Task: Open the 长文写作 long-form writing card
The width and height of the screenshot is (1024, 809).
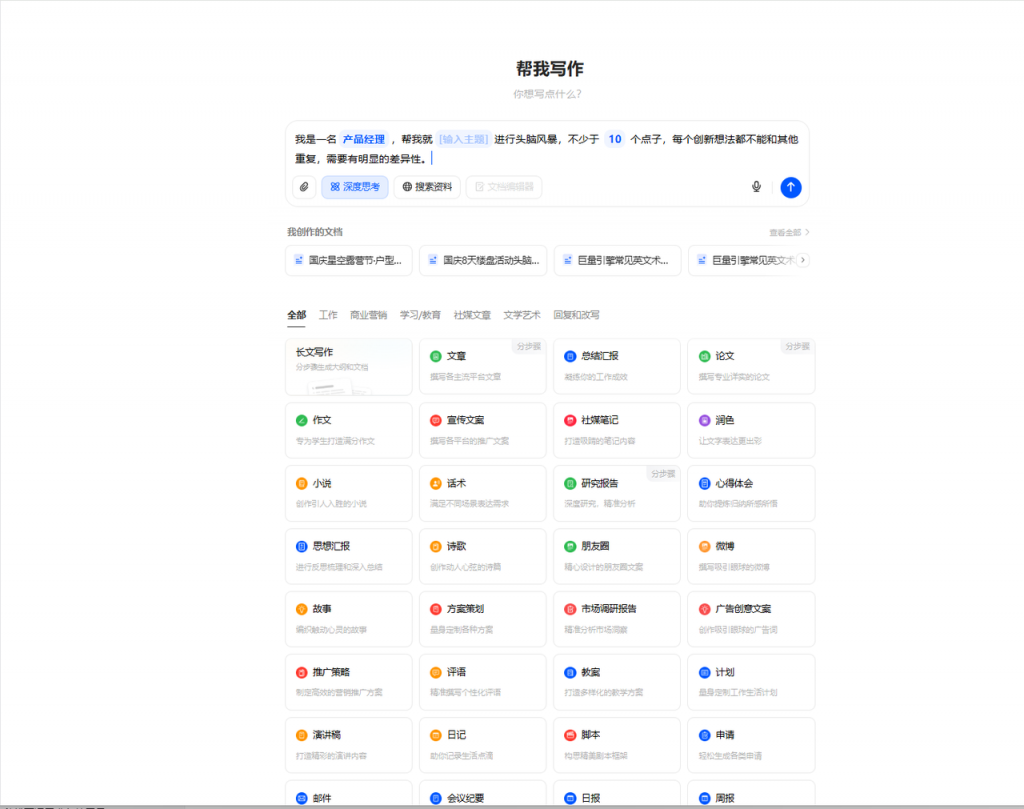Action: tap(348, 366)
